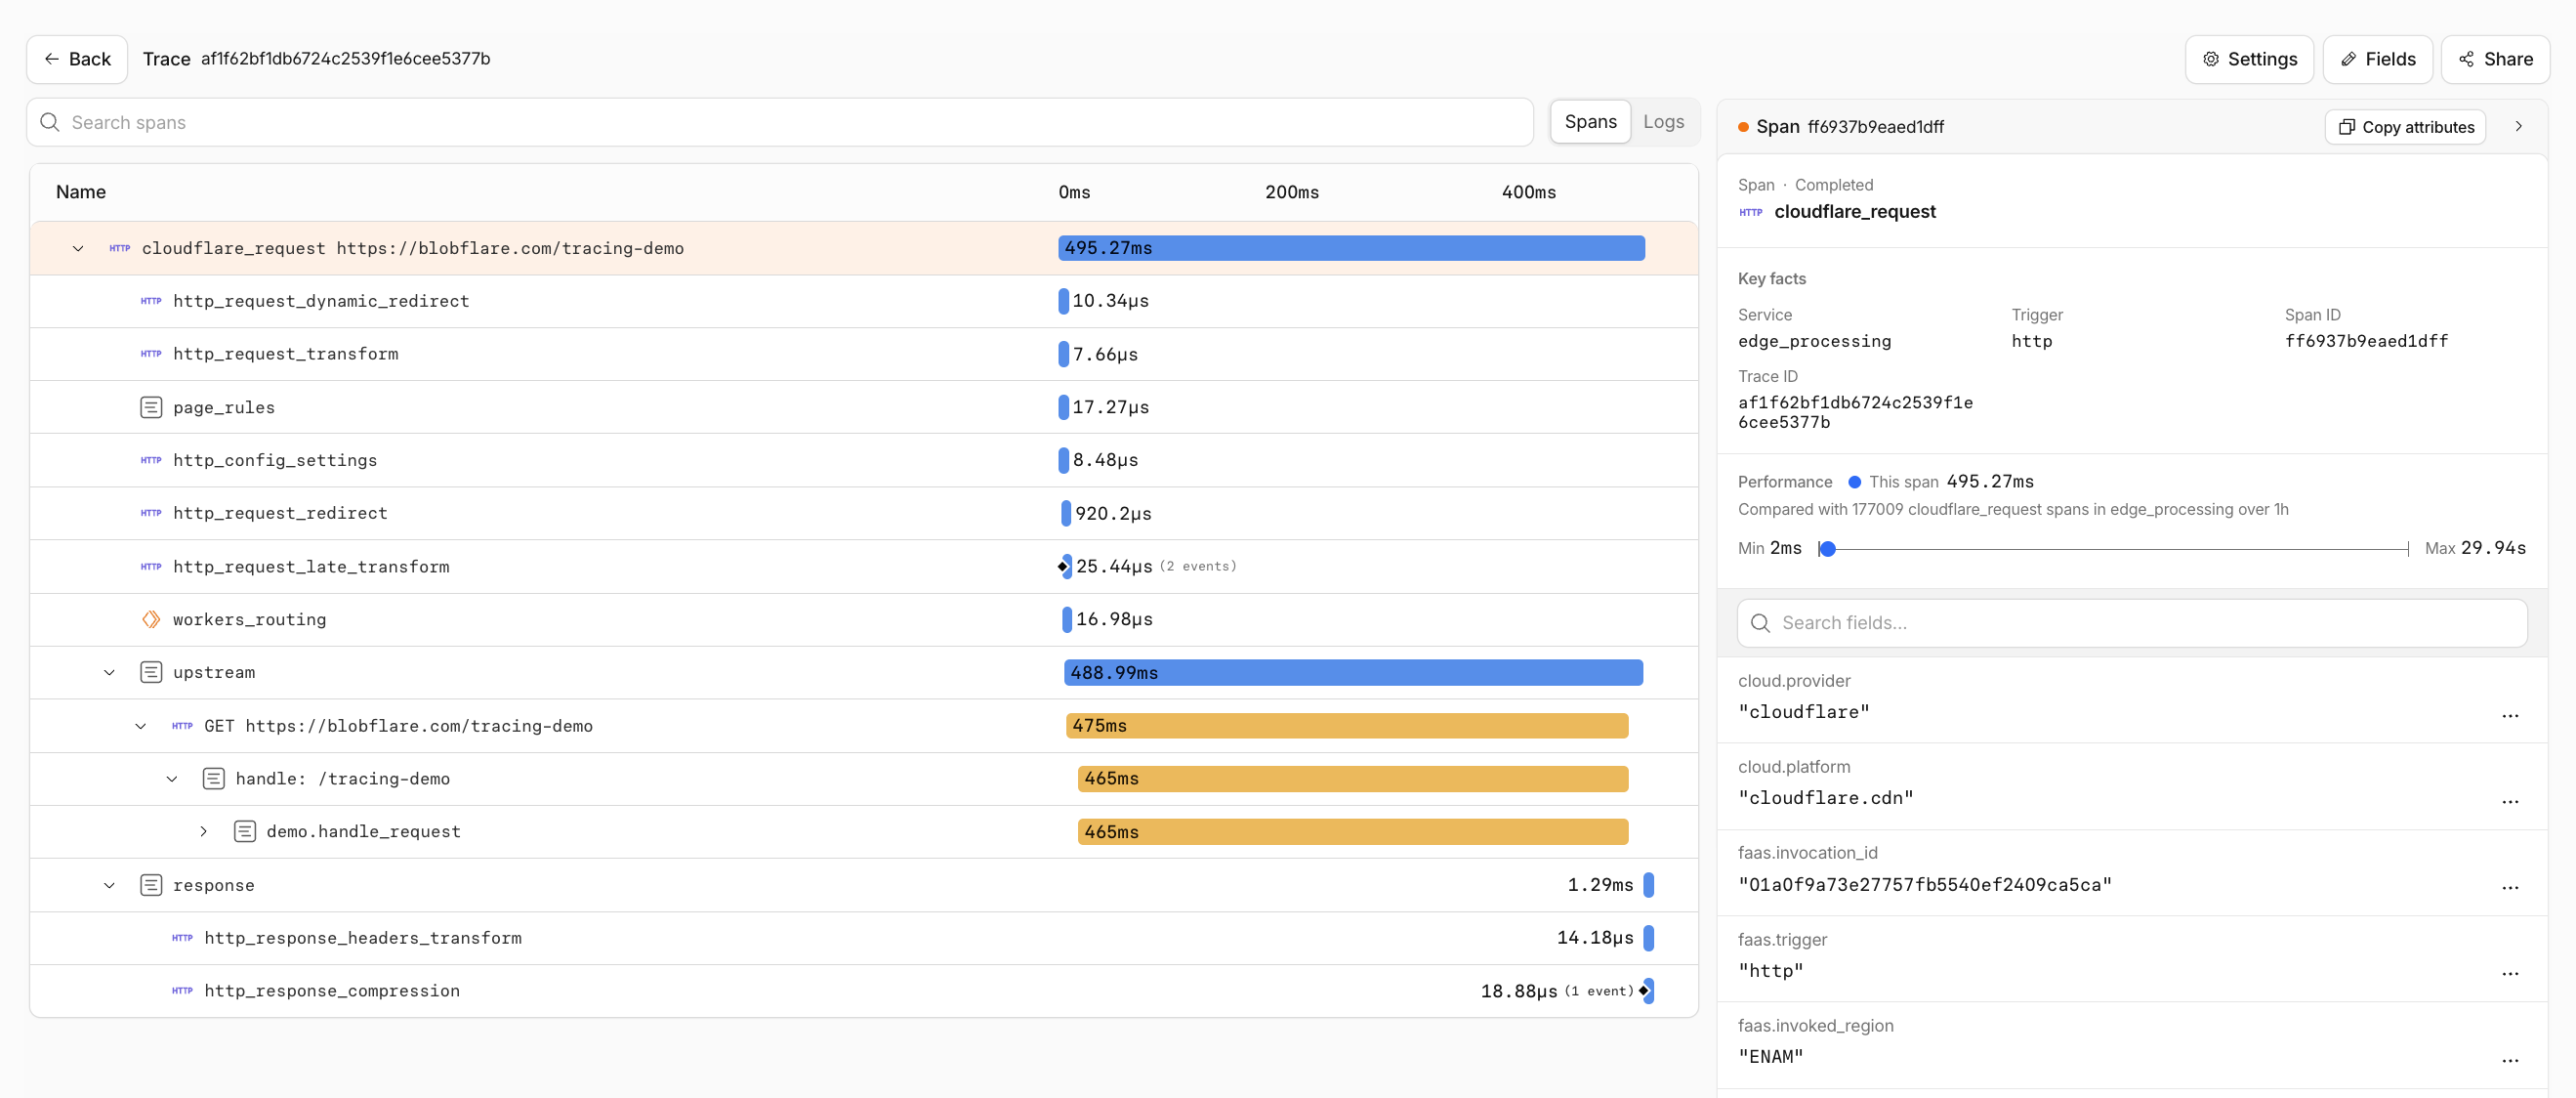The width and height of the screenshot is (2576, 1098).
Task: Collapse the response span
Action: 109,886
